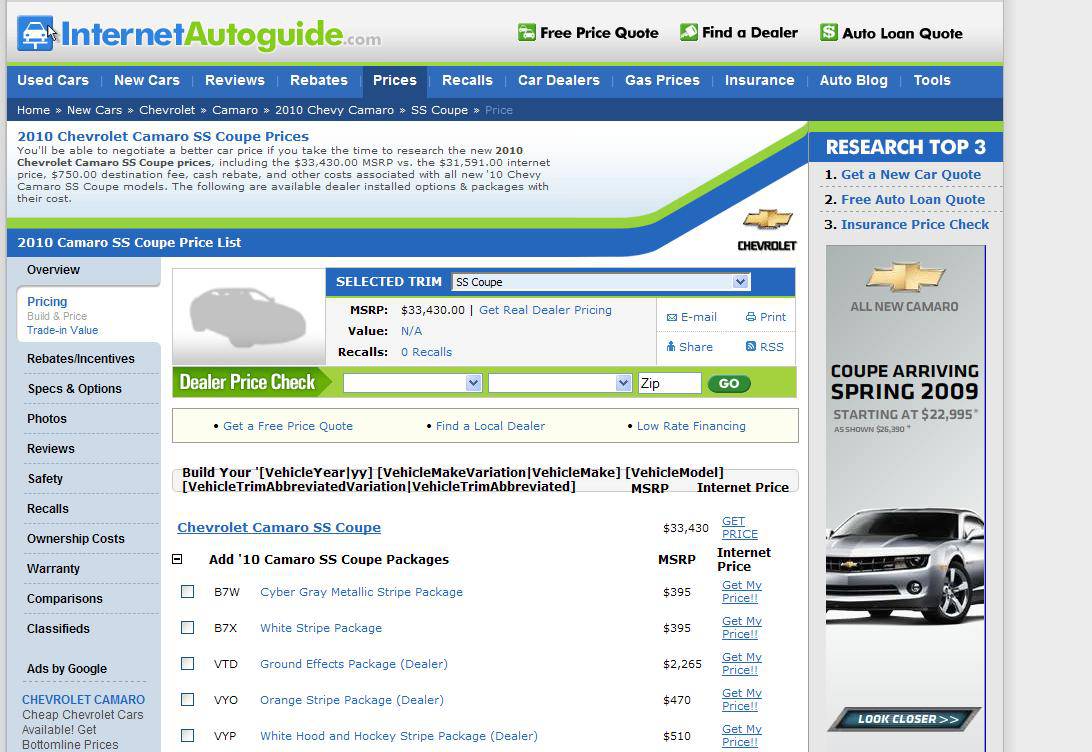Click the Get Real Dealer Pricing link
The image size is (1092, 752).
click(x=545, y=310)
